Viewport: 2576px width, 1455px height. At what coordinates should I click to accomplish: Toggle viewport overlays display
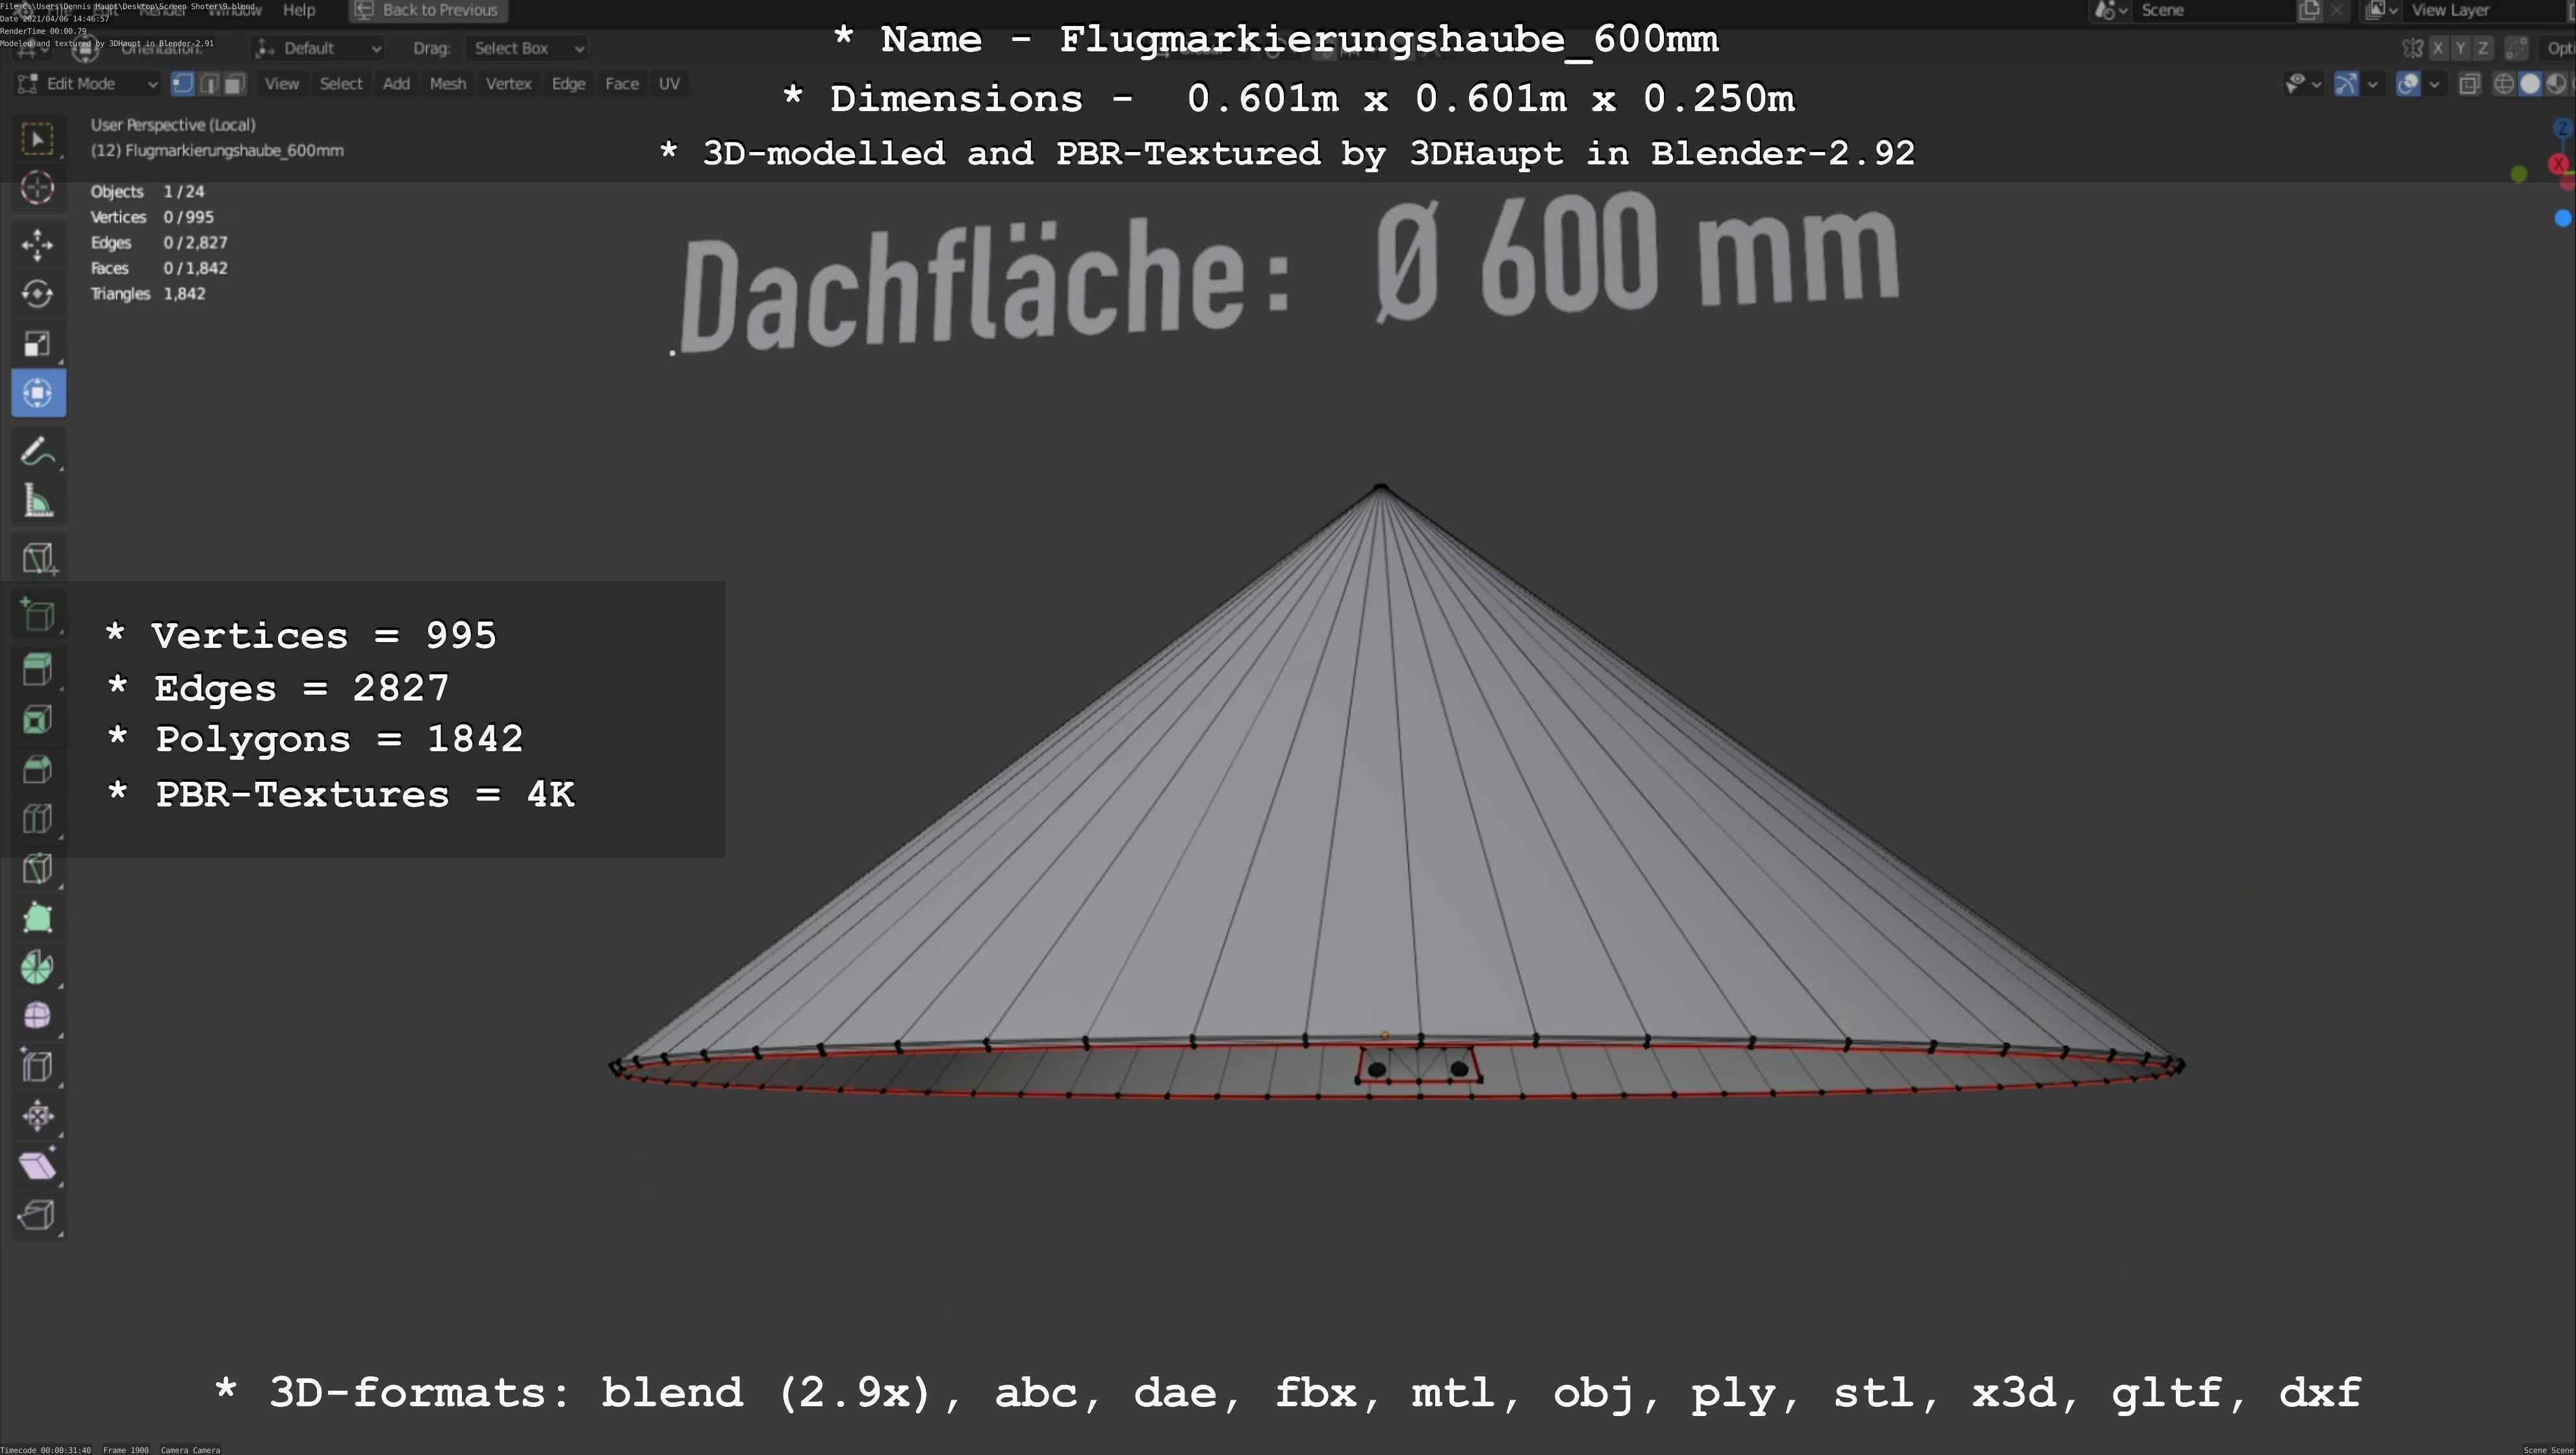(x=2408, y=84)
